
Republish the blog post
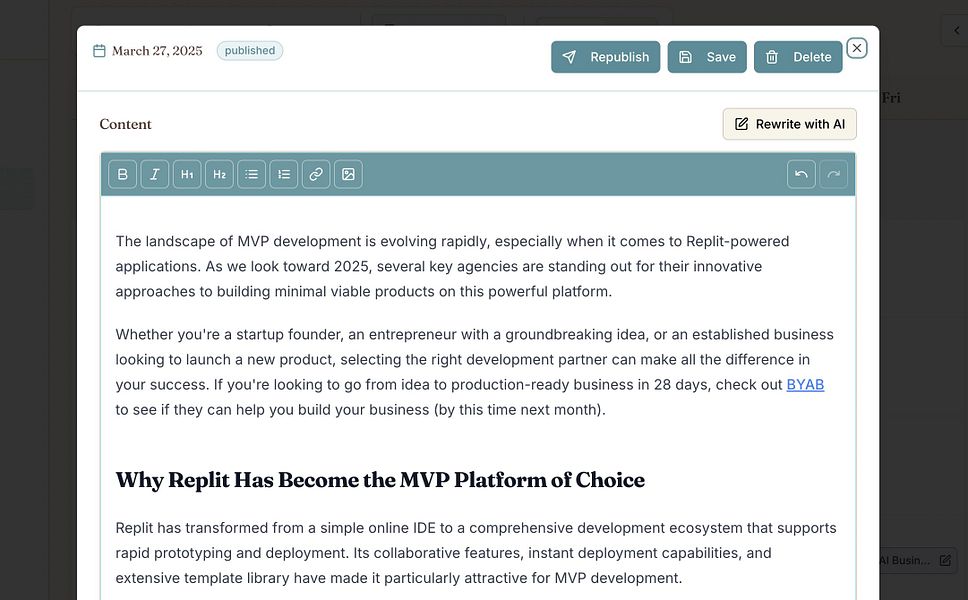tap(605, 57)
